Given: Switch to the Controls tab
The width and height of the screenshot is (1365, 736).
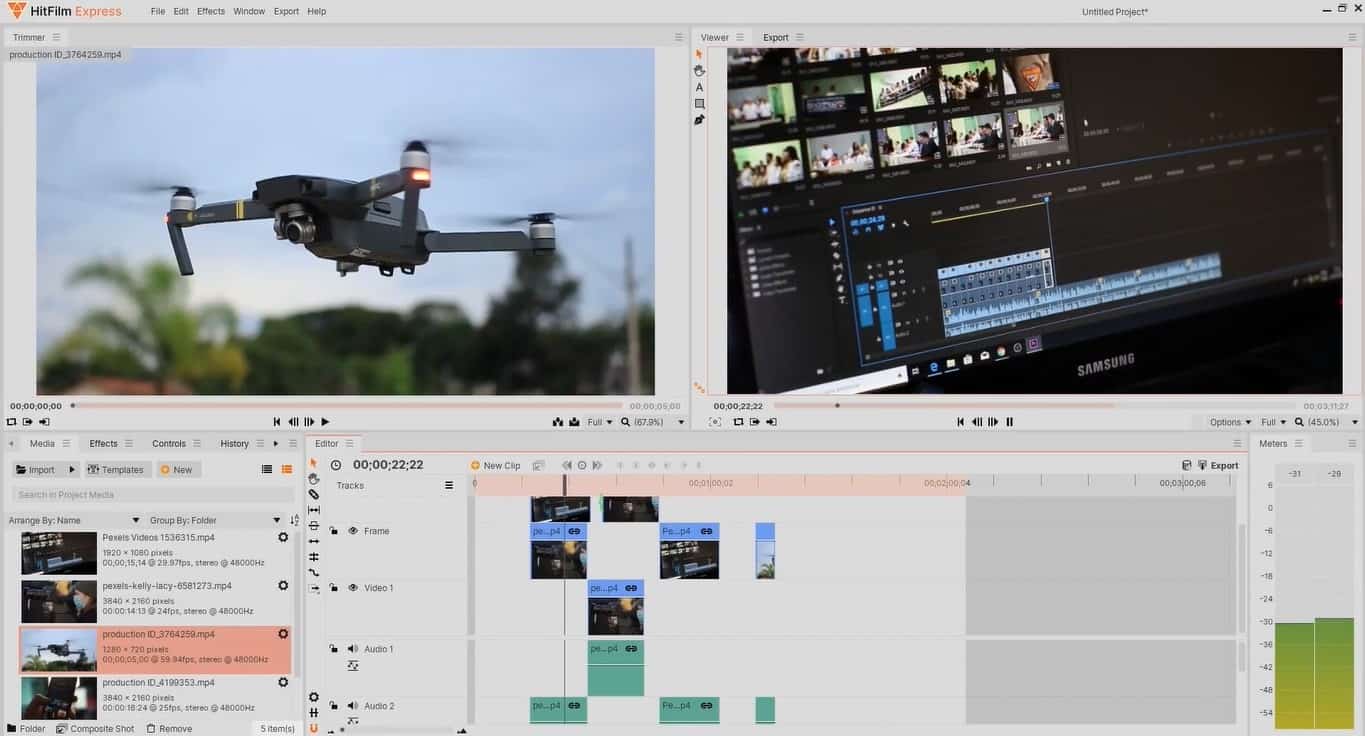Looking at the screenshot, I should (169, 444).
